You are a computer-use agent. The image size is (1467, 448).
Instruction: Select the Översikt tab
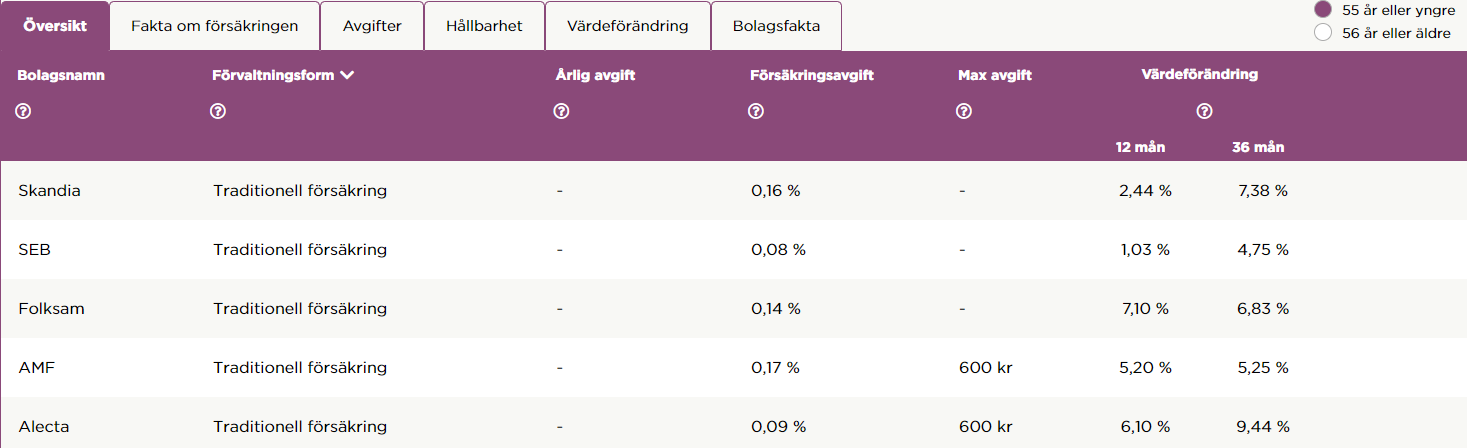click(55, 26)
